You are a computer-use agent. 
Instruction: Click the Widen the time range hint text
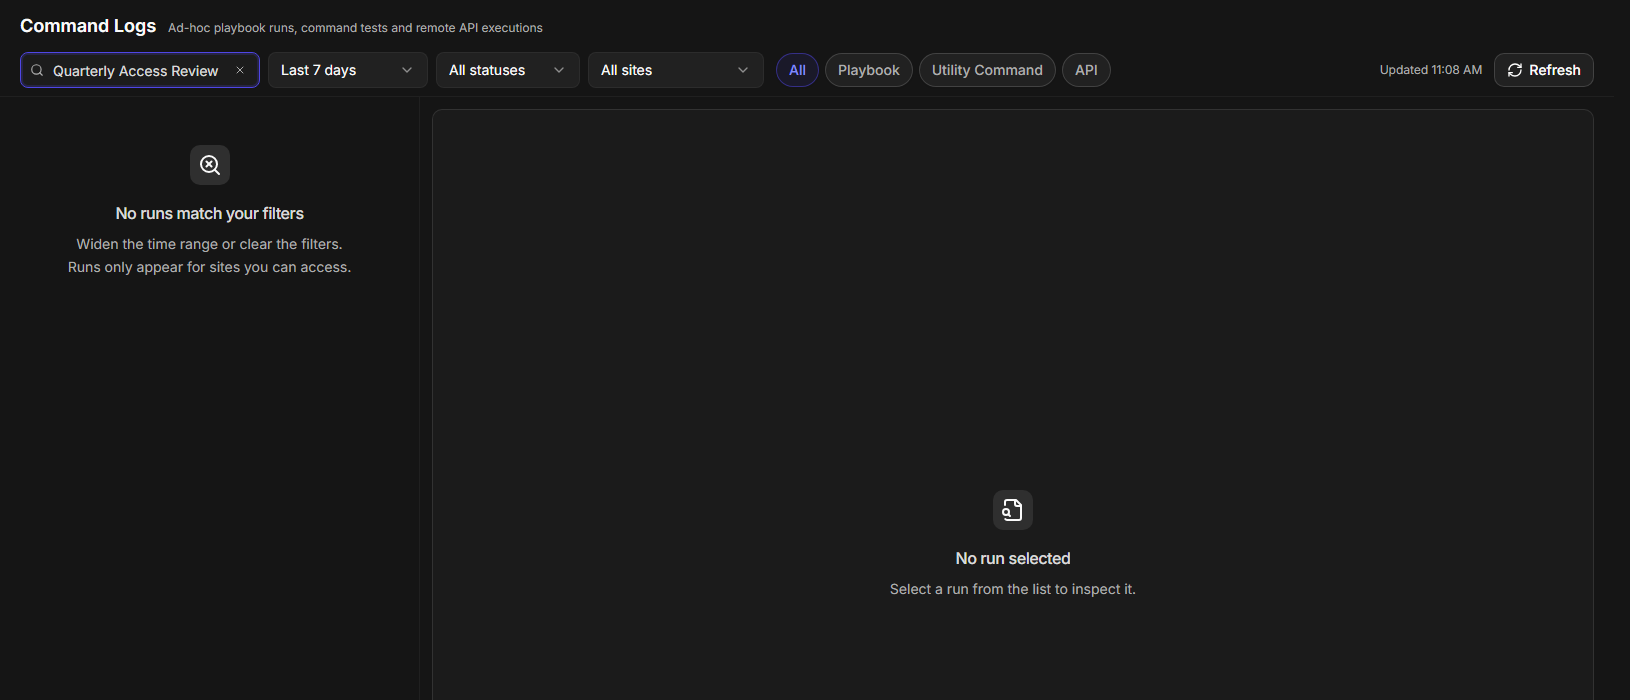(210, 244)
